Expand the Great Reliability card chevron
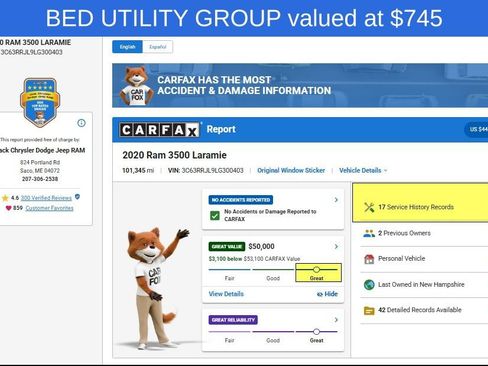This screenshot has height=366, width=488. pyautogui.click(x=336, y=320)
